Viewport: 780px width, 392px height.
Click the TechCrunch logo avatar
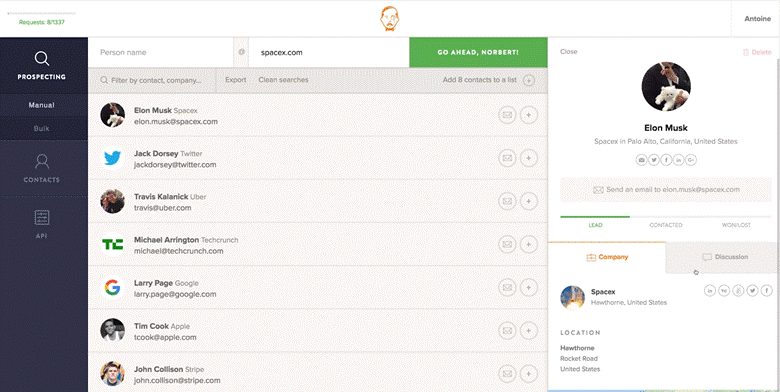tap(112, 245)
